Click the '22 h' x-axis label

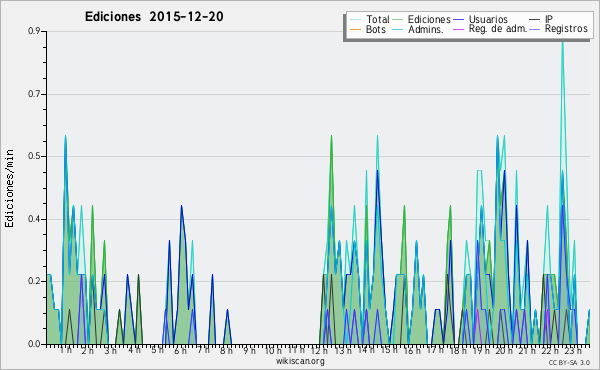tap(550, 351)
